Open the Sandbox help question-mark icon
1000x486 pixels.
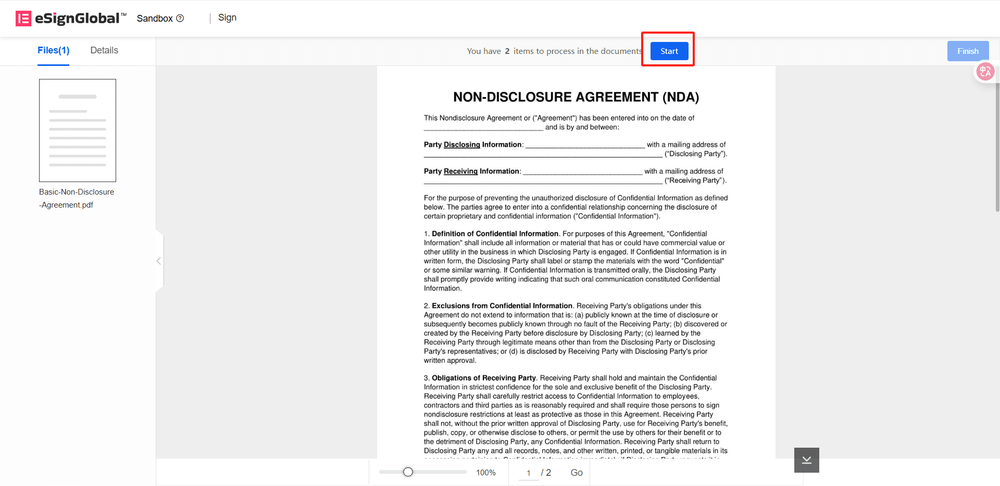tap(180, 18)
